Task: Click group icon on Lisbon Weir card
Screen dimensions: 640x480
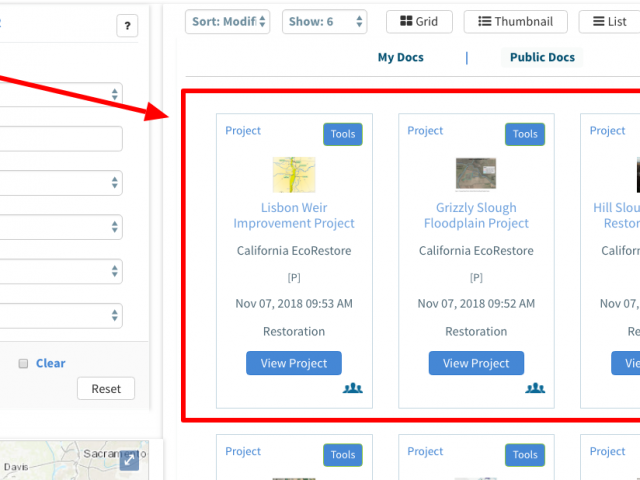Action: tap(353, 388)
